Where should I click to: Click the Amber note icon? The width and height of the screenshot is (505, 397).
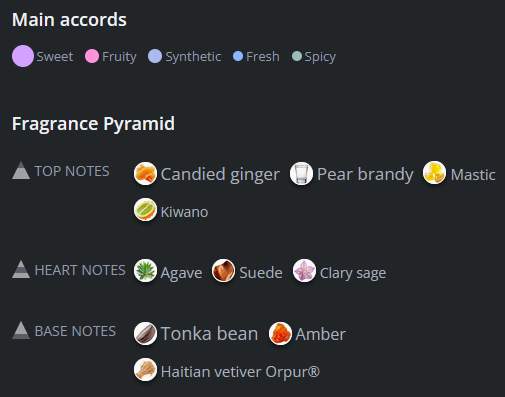[x=280, y=333]
